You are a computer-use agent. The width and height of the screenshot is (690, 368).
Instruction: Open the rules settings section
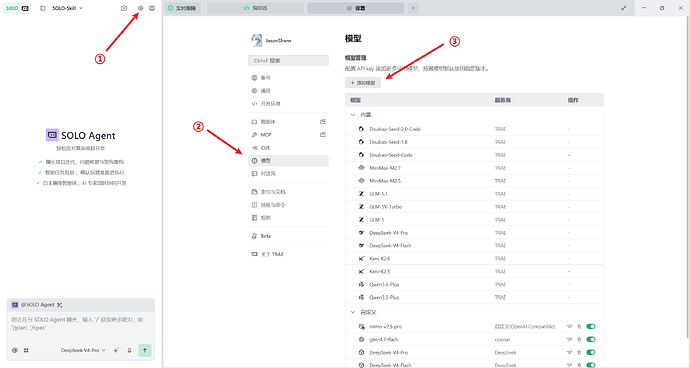click(x=288, y=218)
